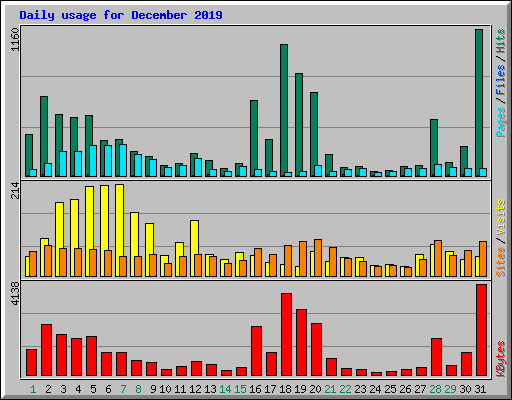
Task: Click day label 2 on the axis
Action: (48, 389)
